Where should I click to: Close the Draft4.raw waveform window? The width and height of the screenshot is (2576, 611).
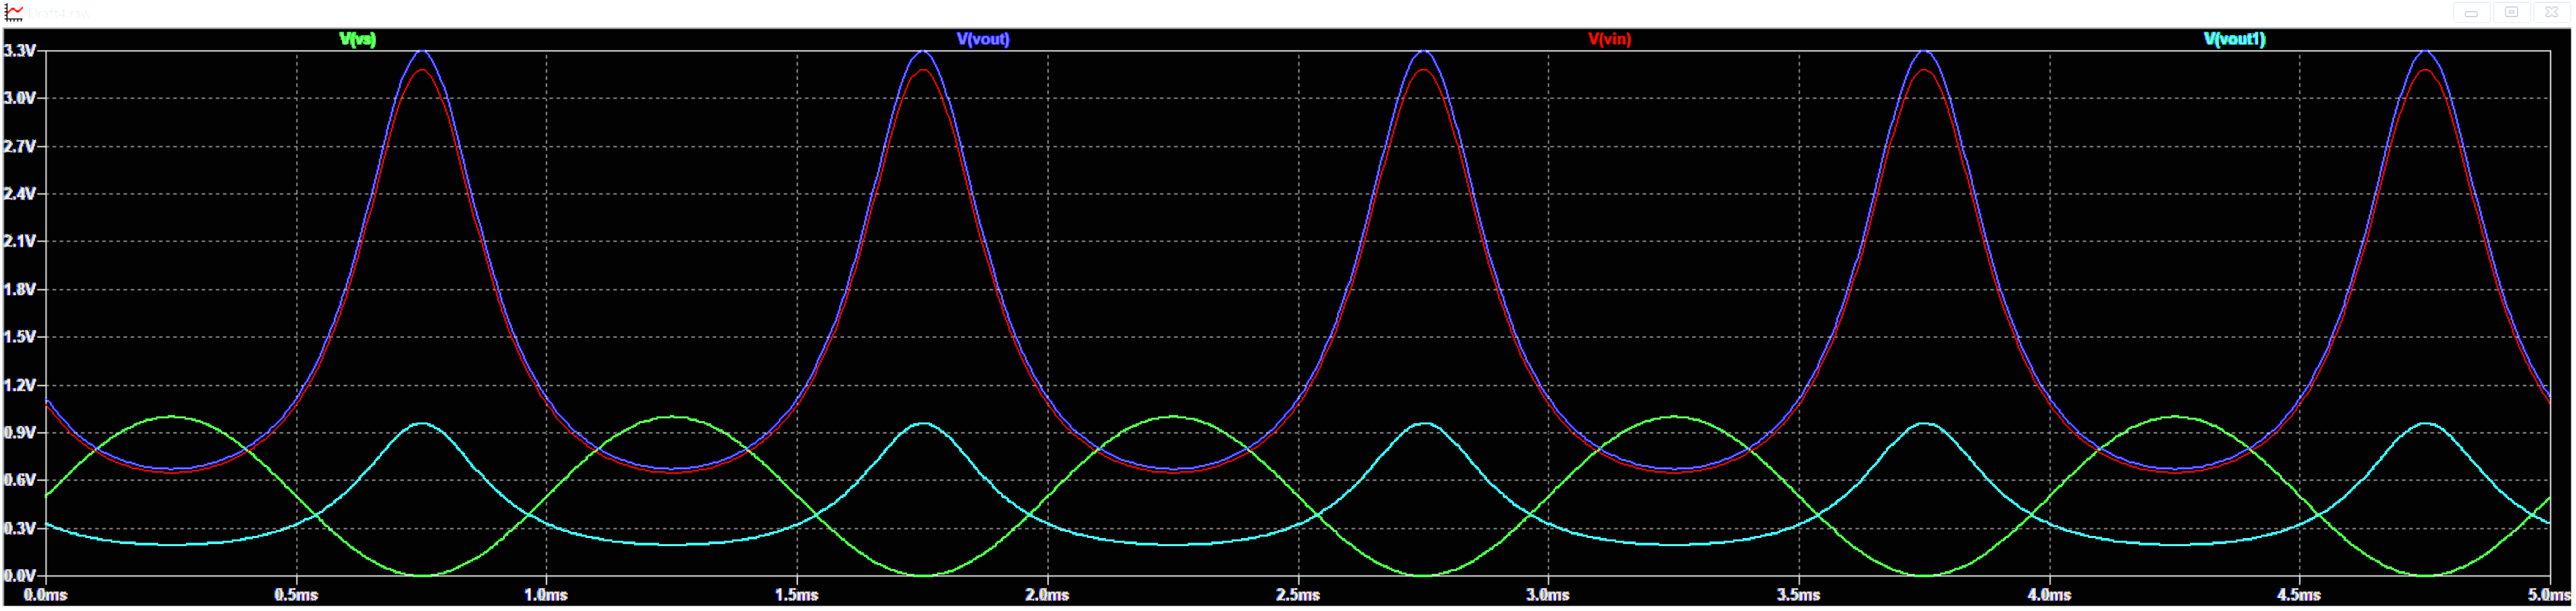(2550, 13)
